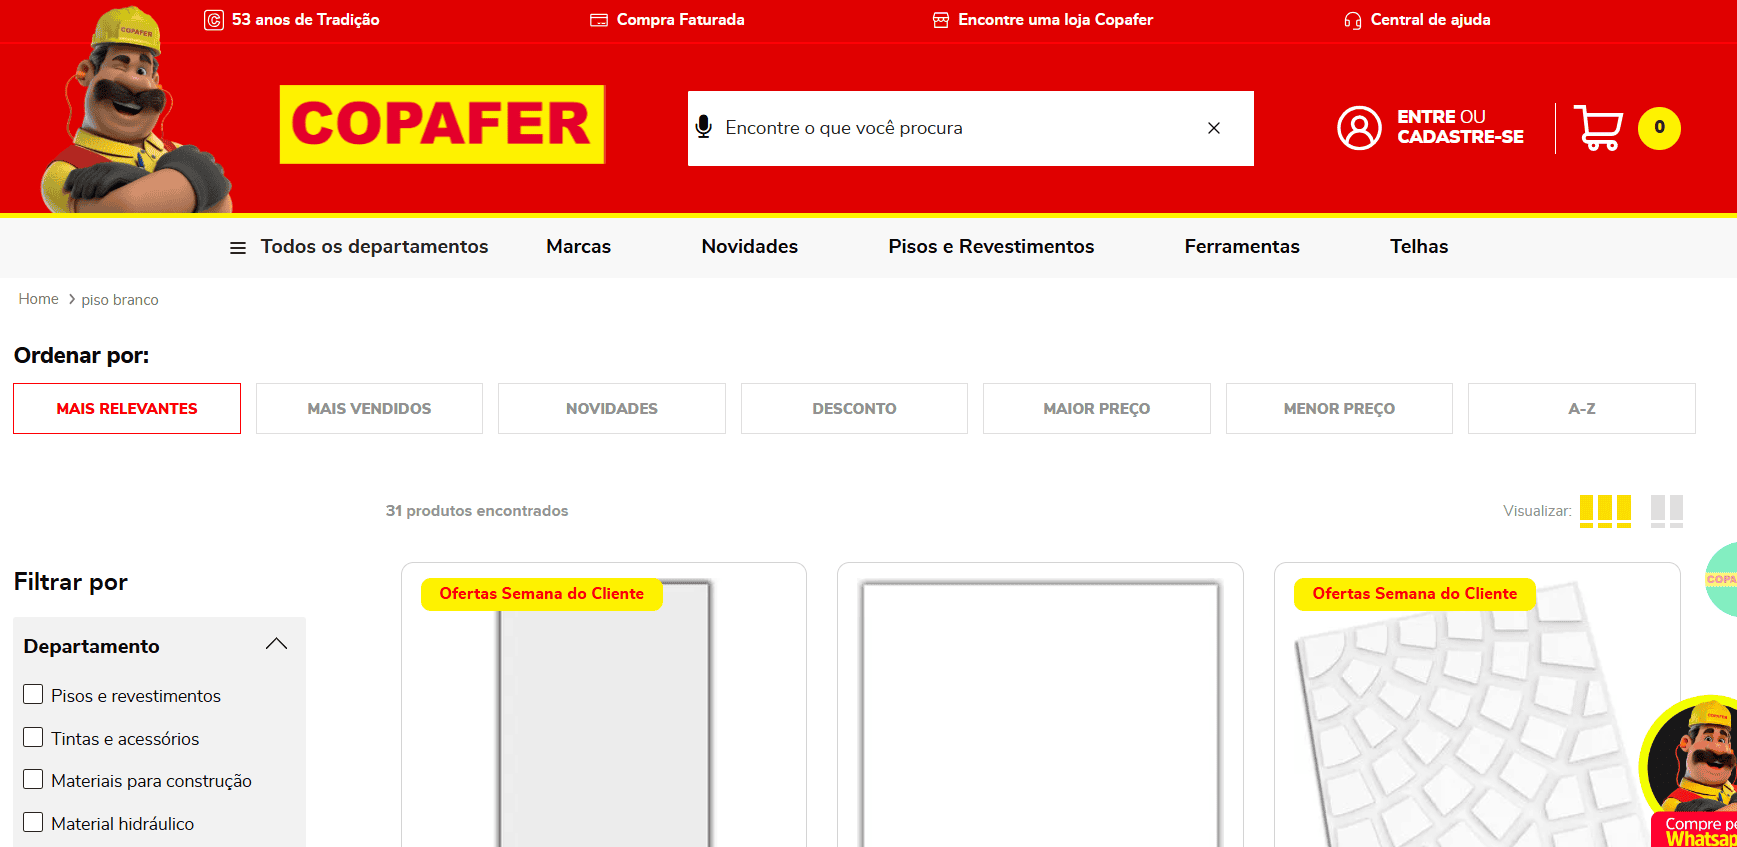Click the search input field
The height and width of the screenshot is (847, 1737).
(x=958, y=128)
